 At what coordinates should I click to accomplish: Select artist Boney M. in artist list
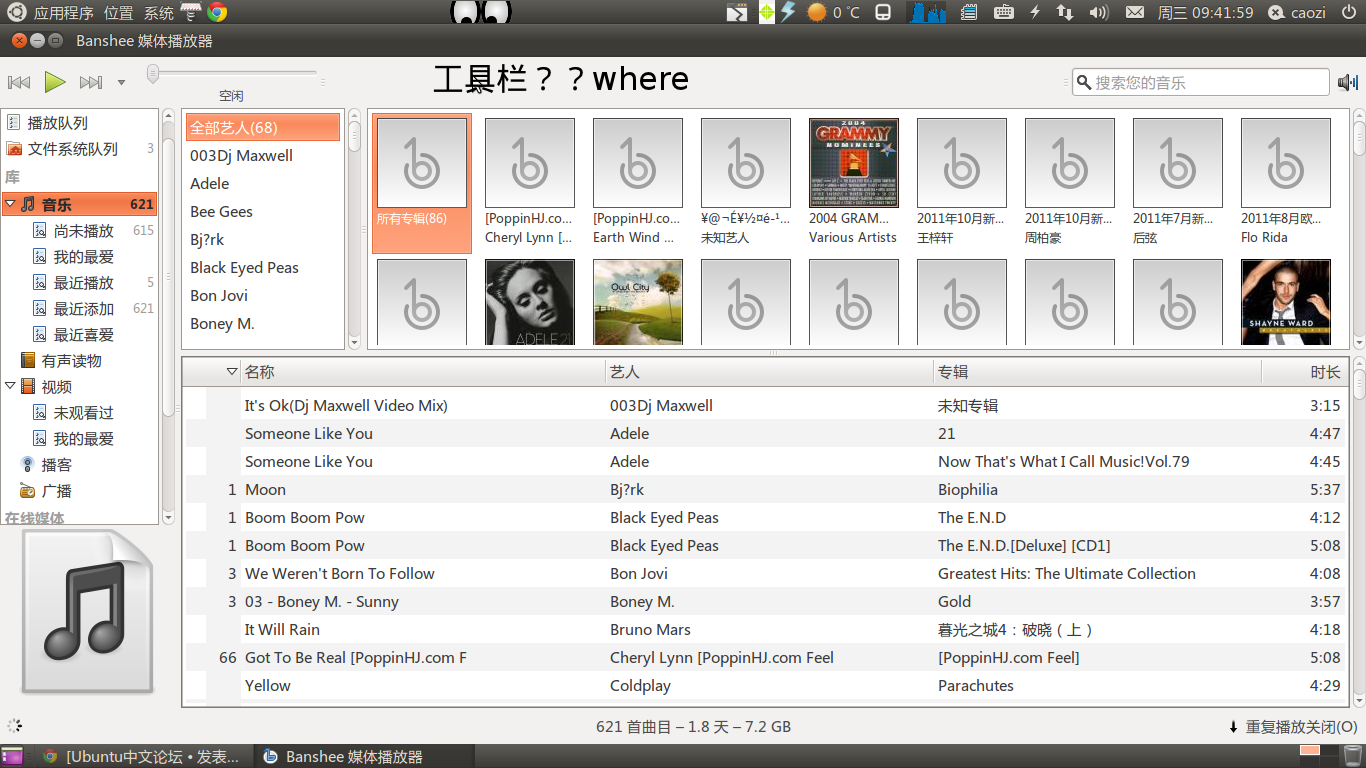pyautogui.click(x=263, y=323)
